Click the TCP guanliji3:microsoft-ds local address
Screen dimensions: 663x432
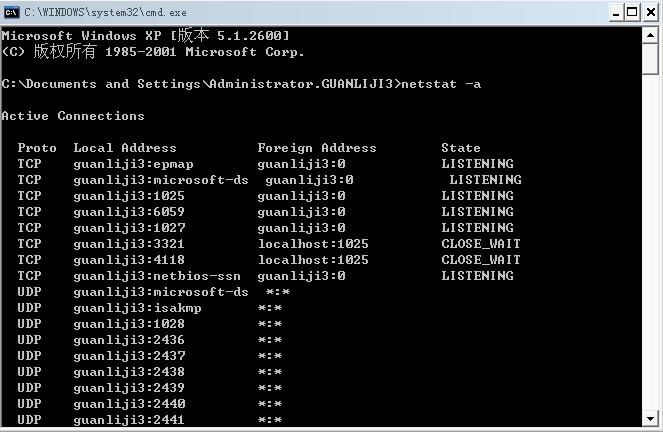(161, 180)
